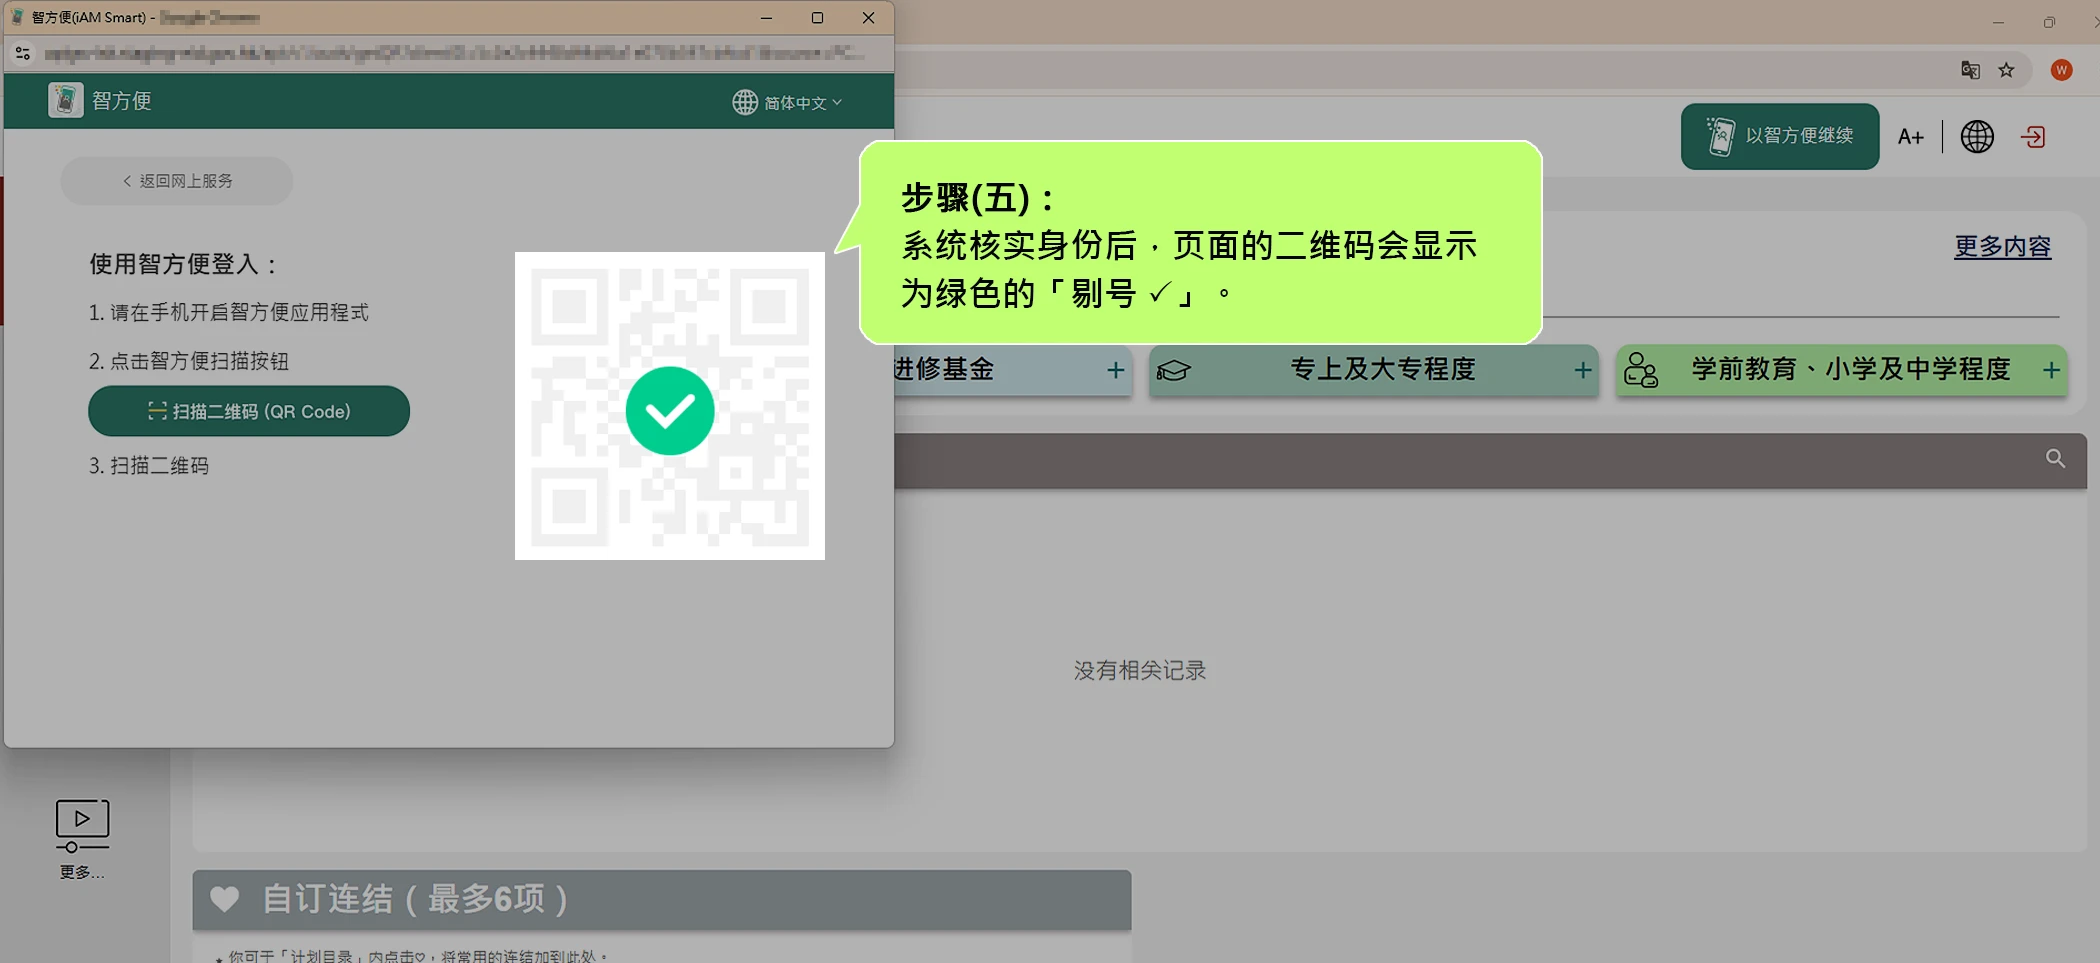Select 专上及大专程度 tab
Viewport: 2100px width, 963px height.
1374,370
